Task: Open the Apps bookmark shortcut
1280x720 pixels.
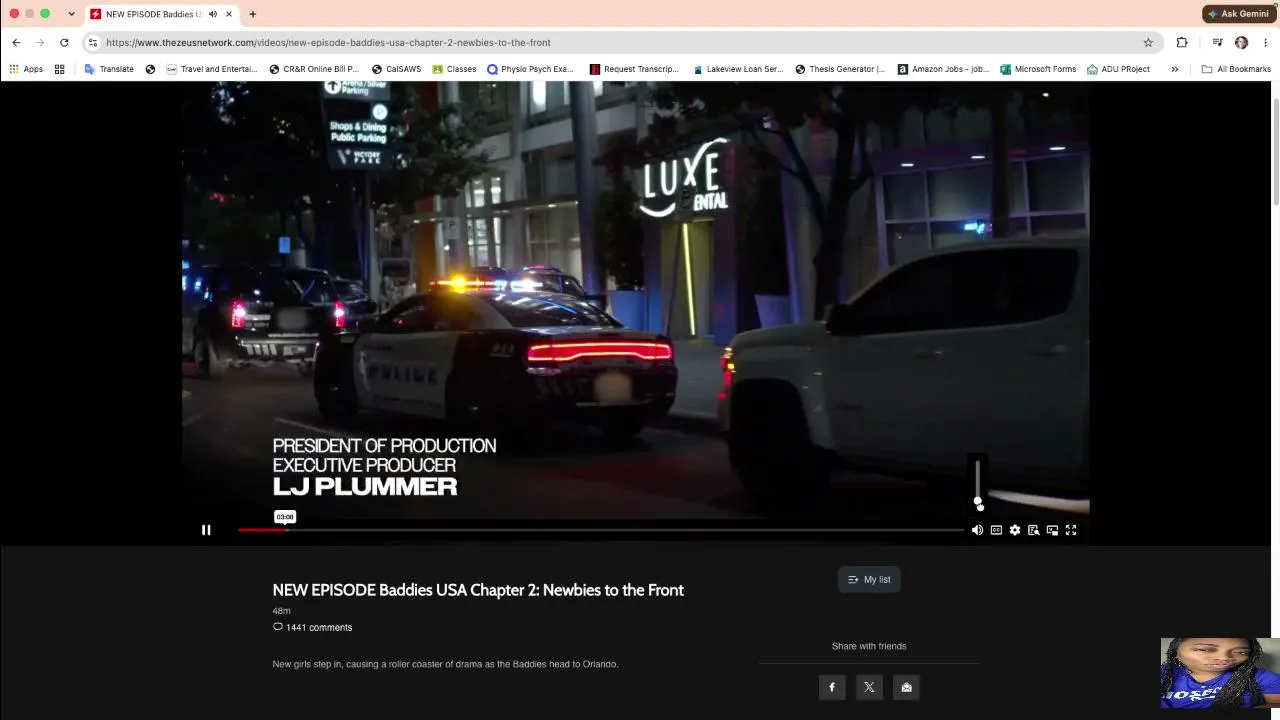Action: click(26, 69)
